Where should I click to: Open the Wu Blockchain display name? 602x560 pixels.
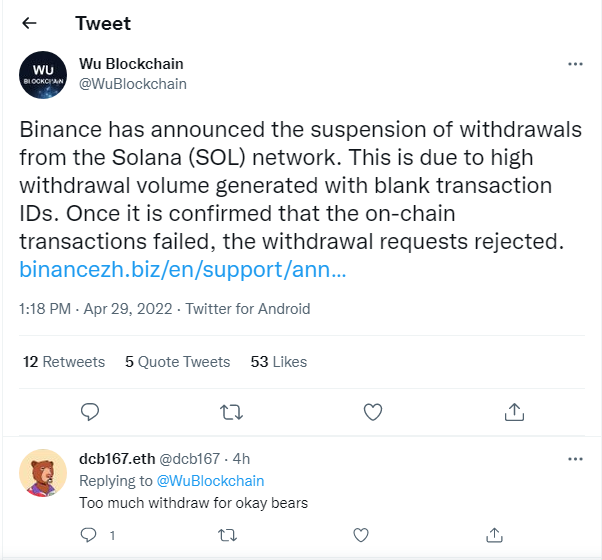coord(131,64)
